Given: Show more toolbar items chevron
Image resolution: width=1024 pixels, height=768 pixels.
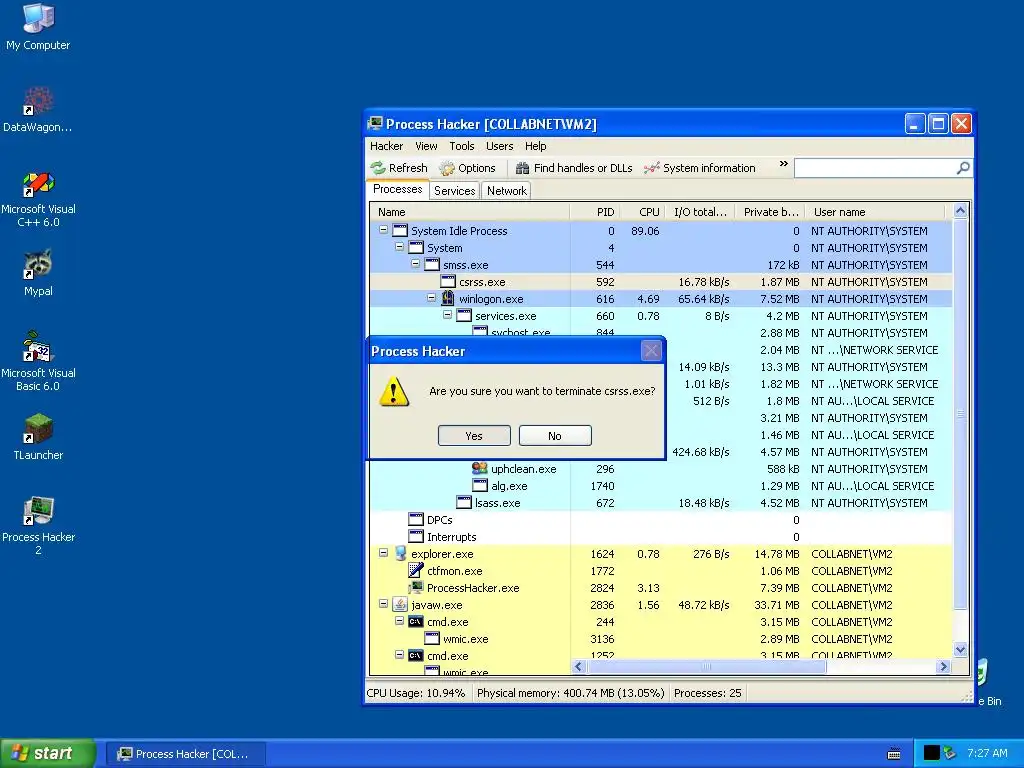Looking at the screenshot, I should click(783, 164).
